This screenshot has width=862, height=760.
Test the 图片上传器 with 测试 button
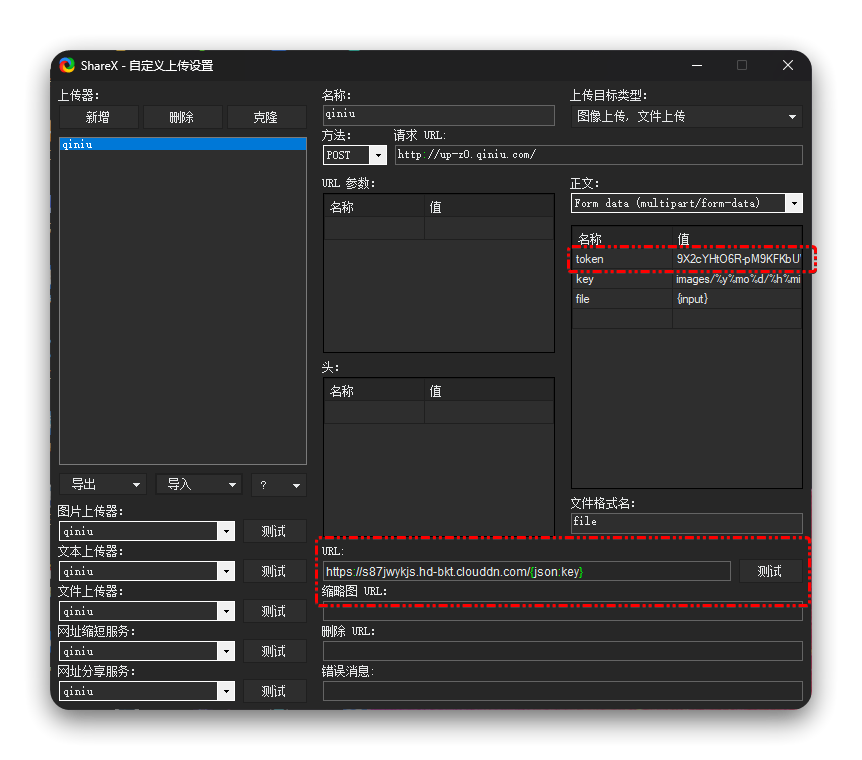(x=274, y=531)
